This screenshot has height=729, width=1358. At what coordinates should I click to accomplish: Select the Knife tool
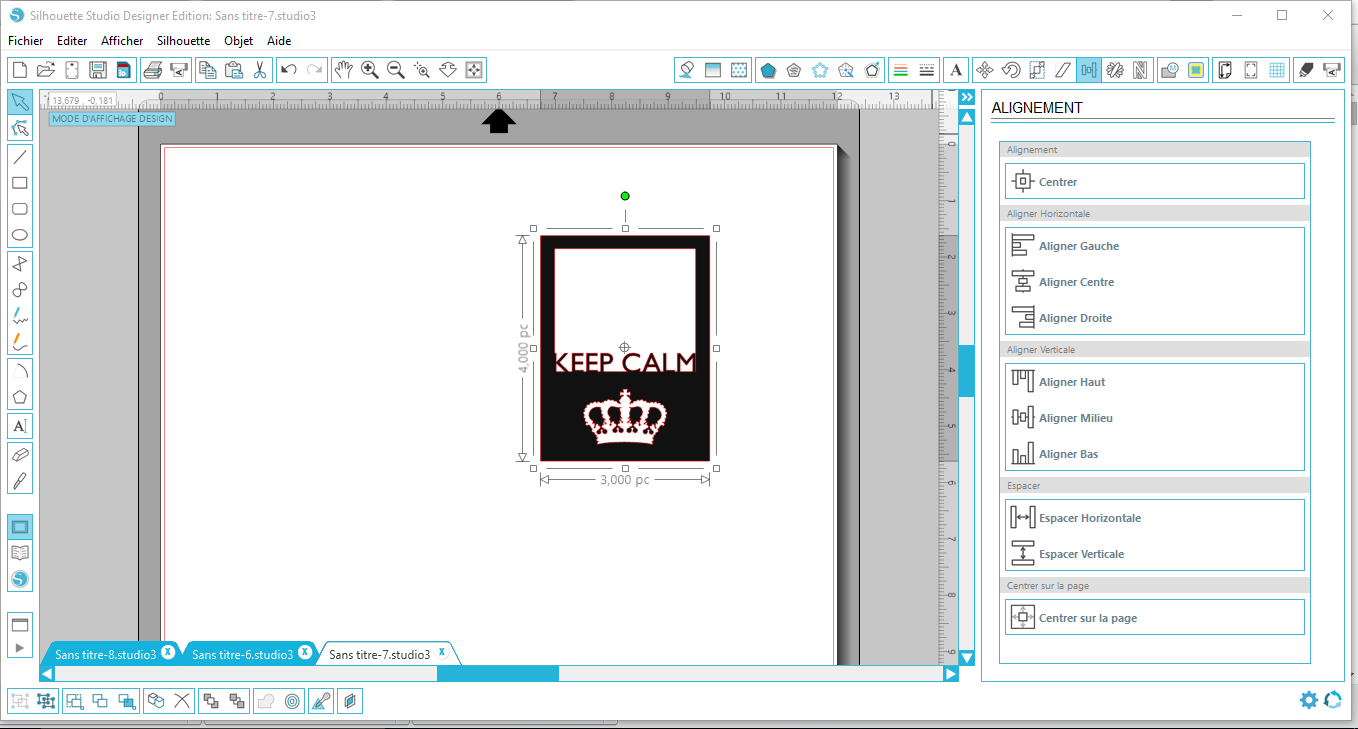pos(19,481)
